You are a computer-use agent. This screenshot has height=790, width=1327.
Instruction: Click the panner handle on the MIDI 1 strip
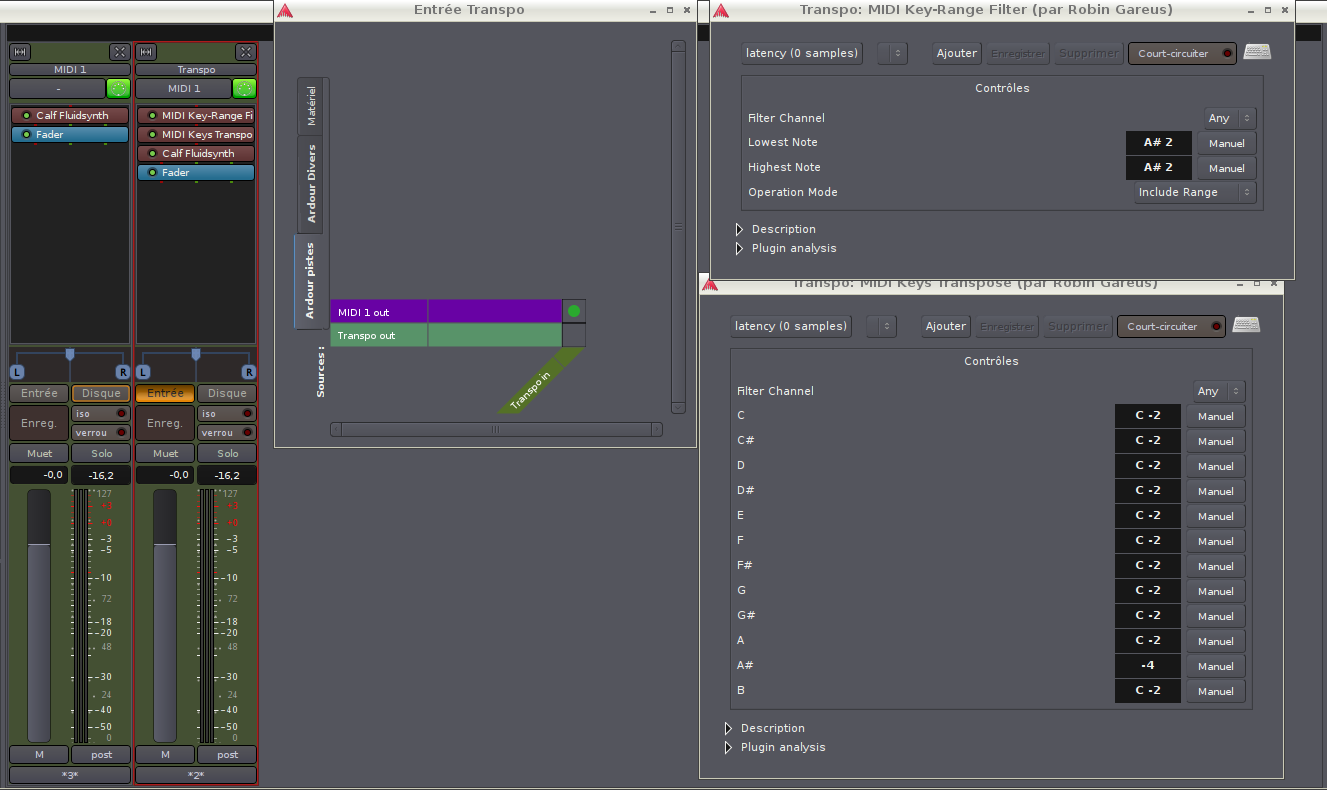(70, 354)
